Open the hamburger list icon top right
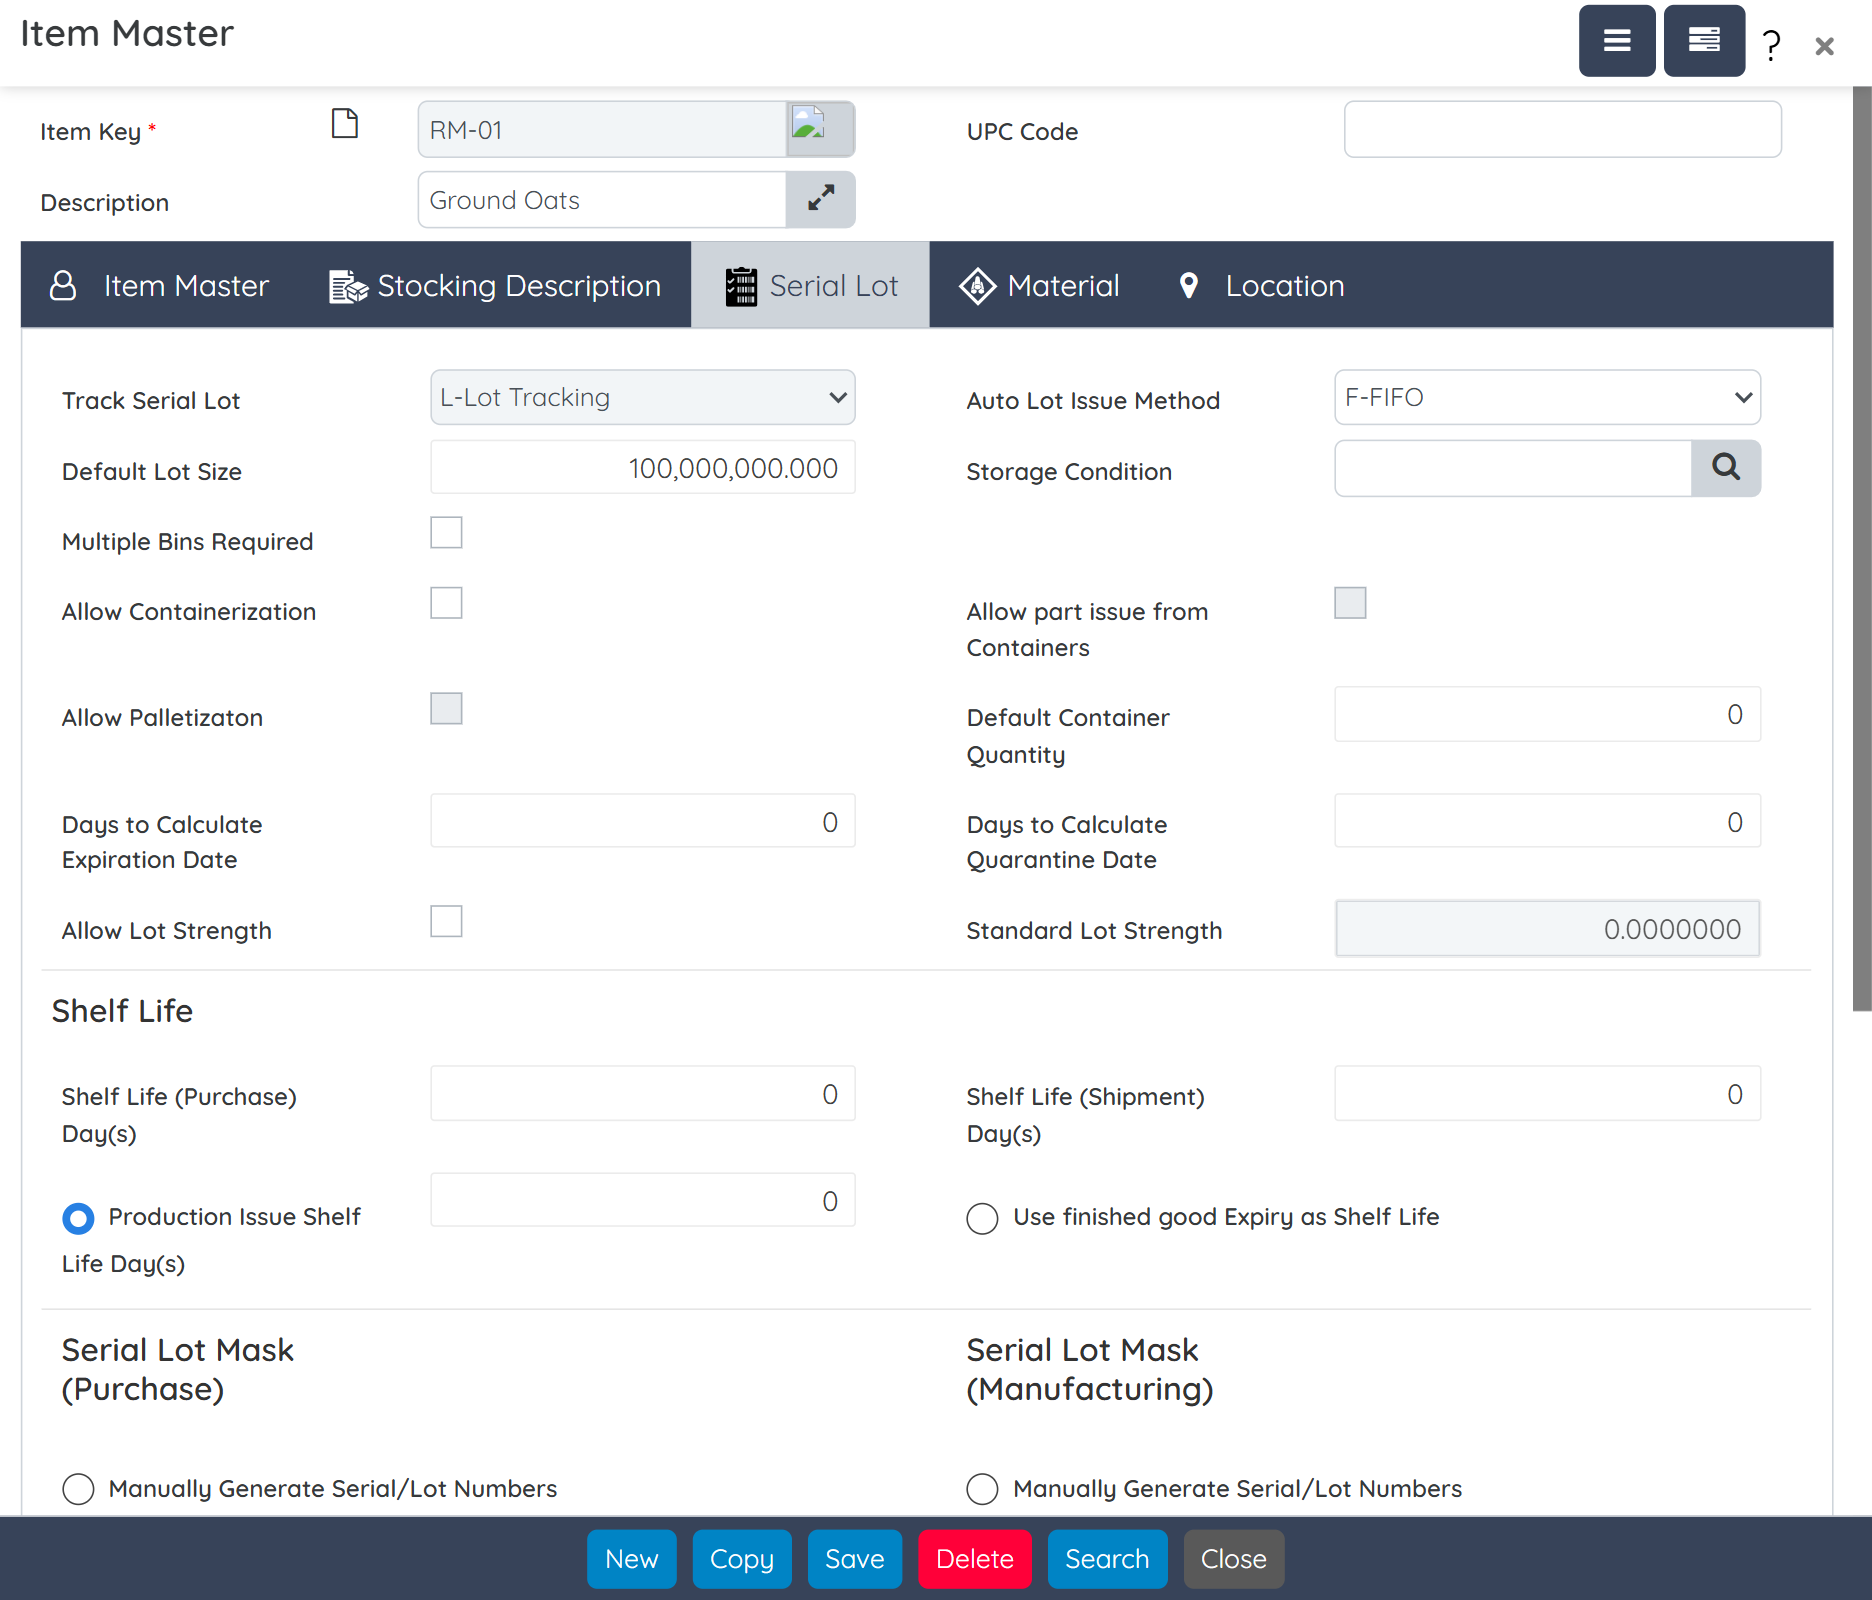 (x=1616, y=41)
